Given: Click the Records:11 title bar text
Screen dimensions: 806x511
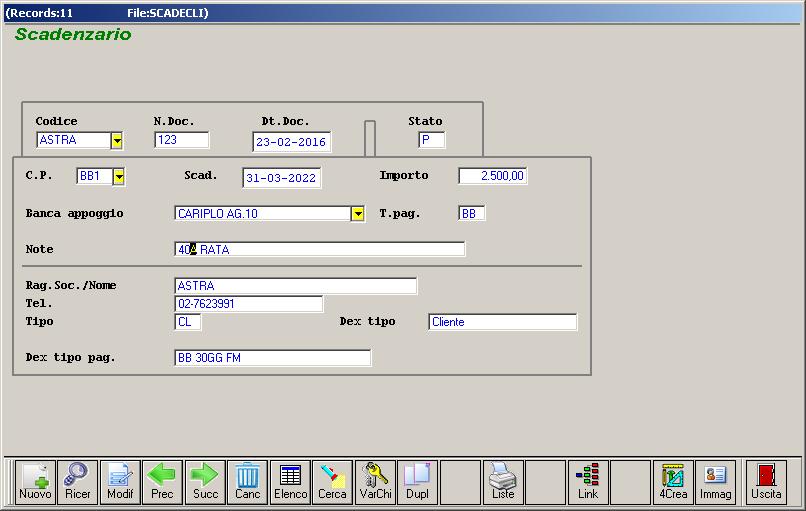Looking at the screenshot, I should [x=41, y=13].
